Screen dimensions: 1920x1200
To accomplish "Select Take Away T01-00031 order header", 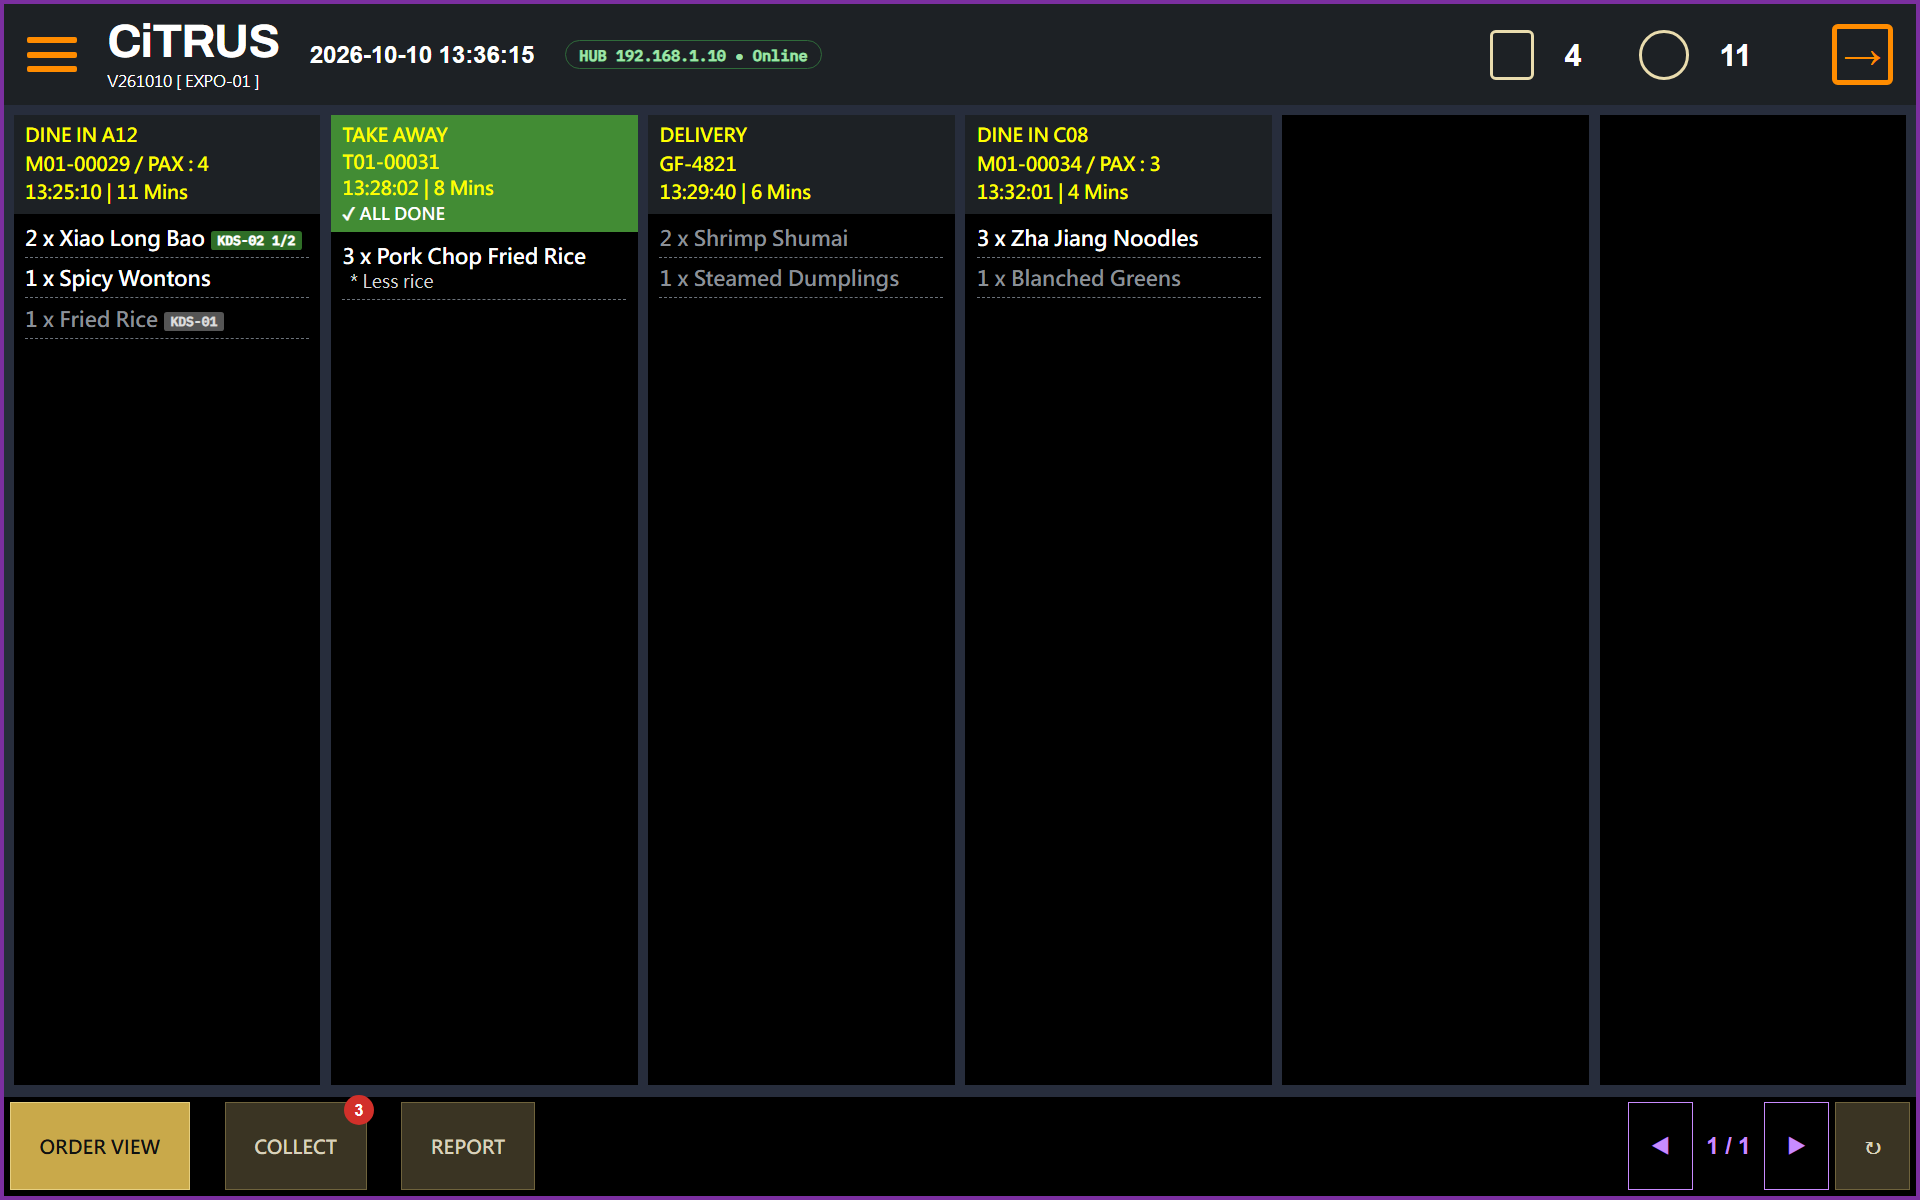I will (x=484, y=173).
